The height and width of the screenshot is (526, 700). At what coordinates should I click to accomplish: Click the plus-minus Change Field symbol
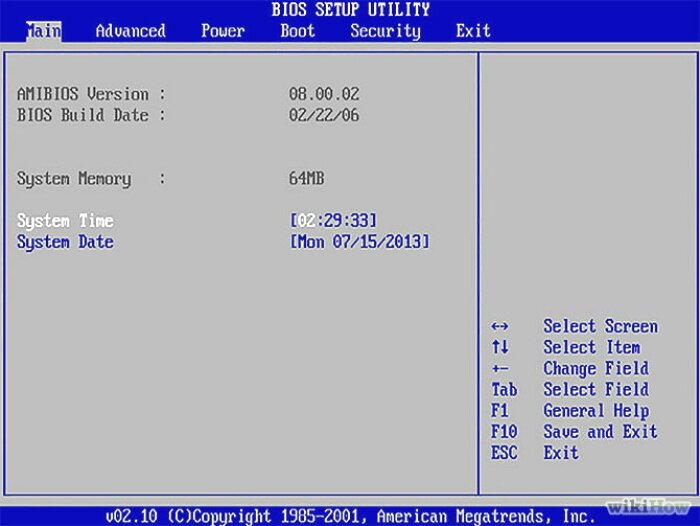[x=500, y=369]
